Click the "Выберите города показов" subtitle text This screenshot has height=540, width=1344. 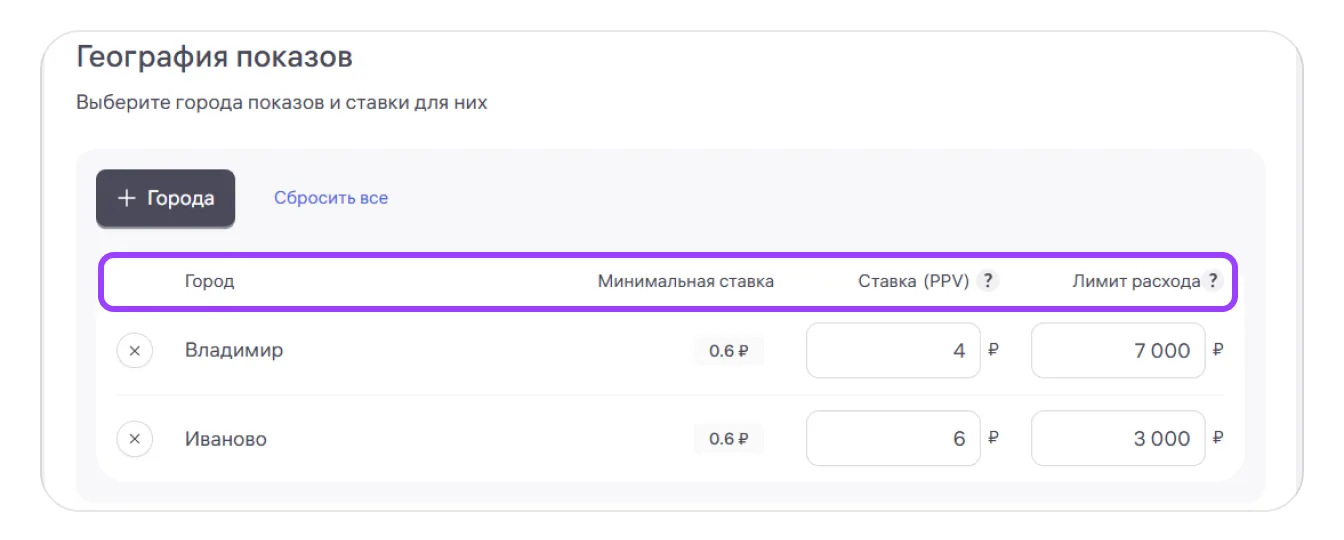[x=281, y=103]
